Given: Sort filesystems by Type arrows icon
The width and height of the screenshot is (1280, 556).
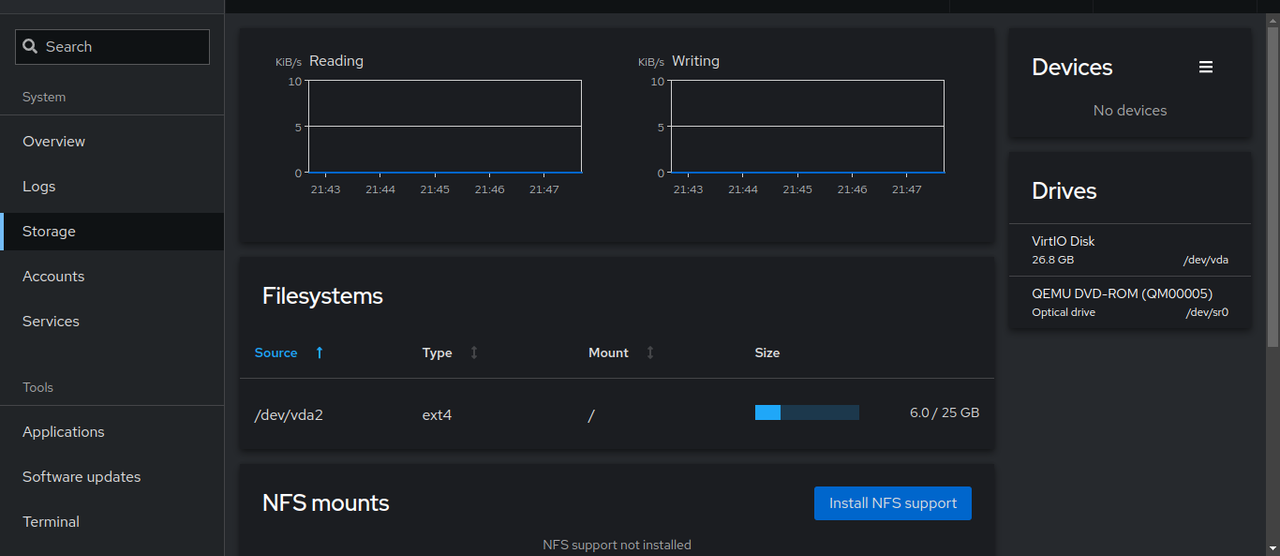Looking at the screenshot, I should coord(474,353).
